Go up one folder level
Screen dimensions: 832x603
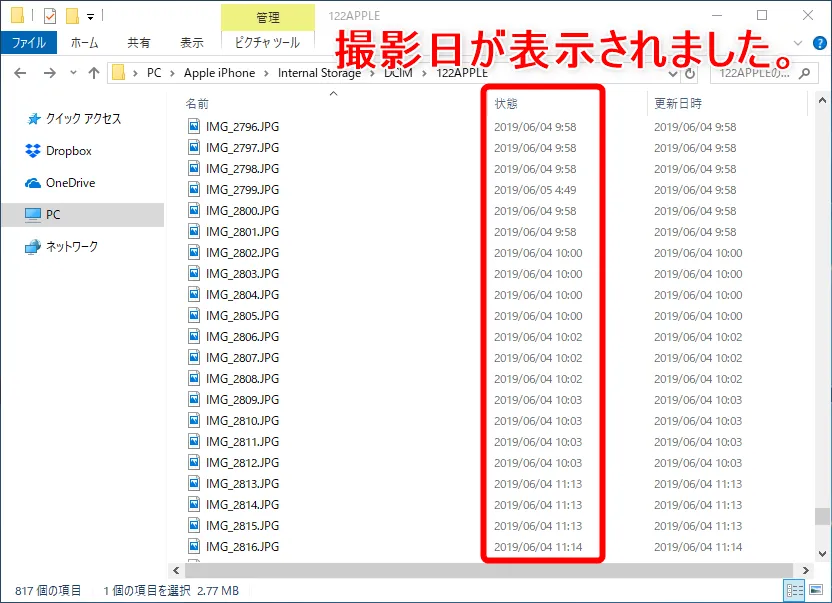pyautogui.click(x=94, y=73)
